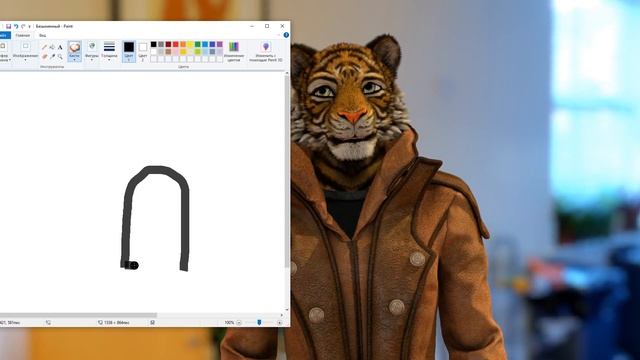This screenshot has width=640, height=360.
Task: Open Paint help via the blue question icon
Action: [x=286, y=35]
